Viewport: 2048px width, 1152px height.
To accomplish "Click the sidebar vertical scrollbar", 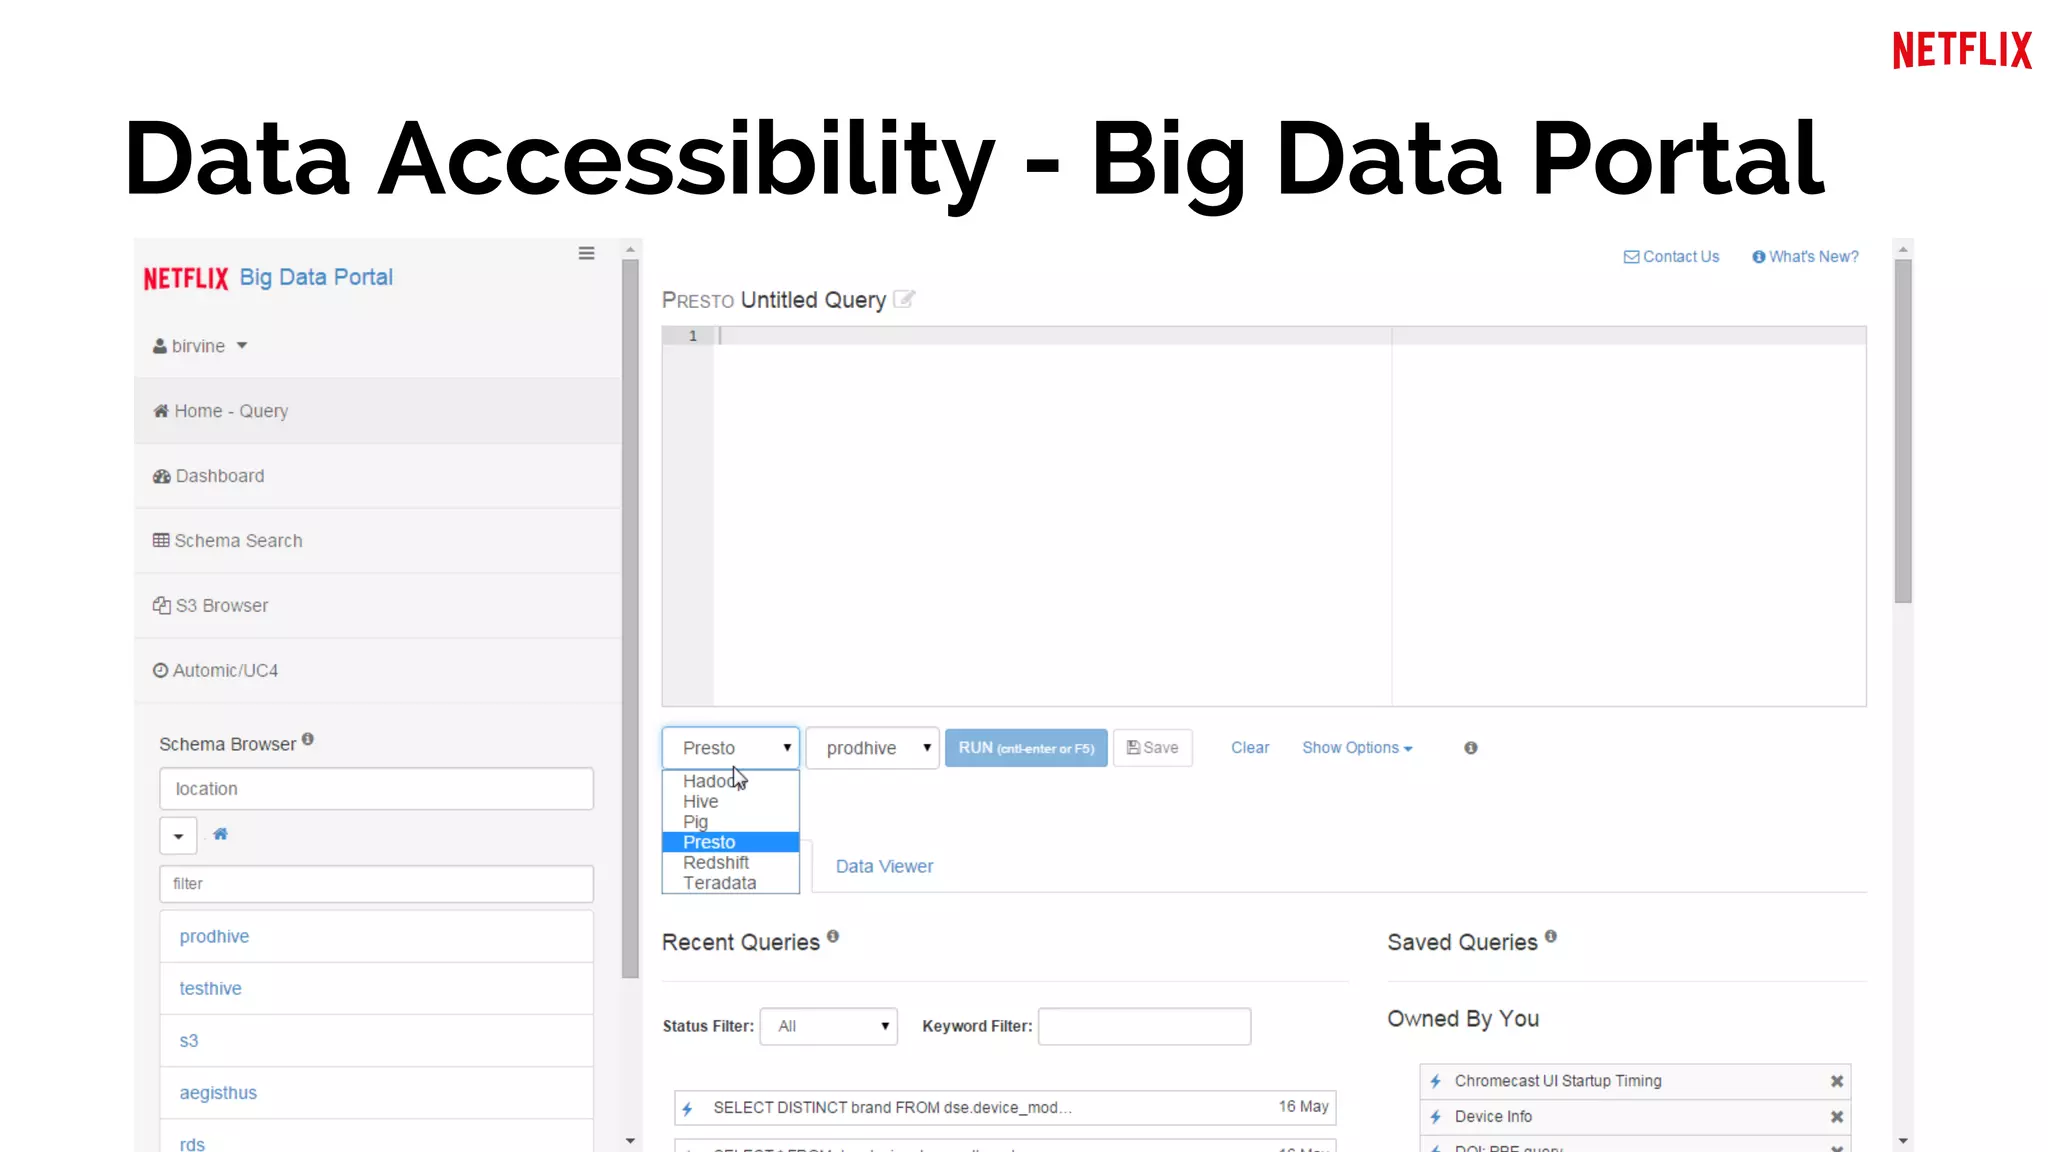I will (630, 619).
